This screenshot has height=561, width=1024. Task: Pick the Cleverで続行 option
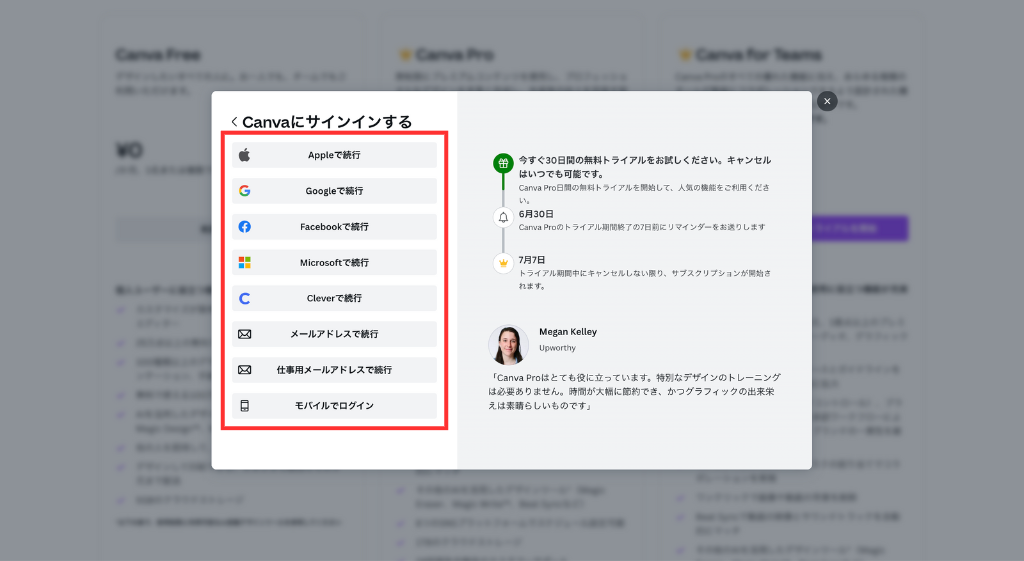coord(334,298)
